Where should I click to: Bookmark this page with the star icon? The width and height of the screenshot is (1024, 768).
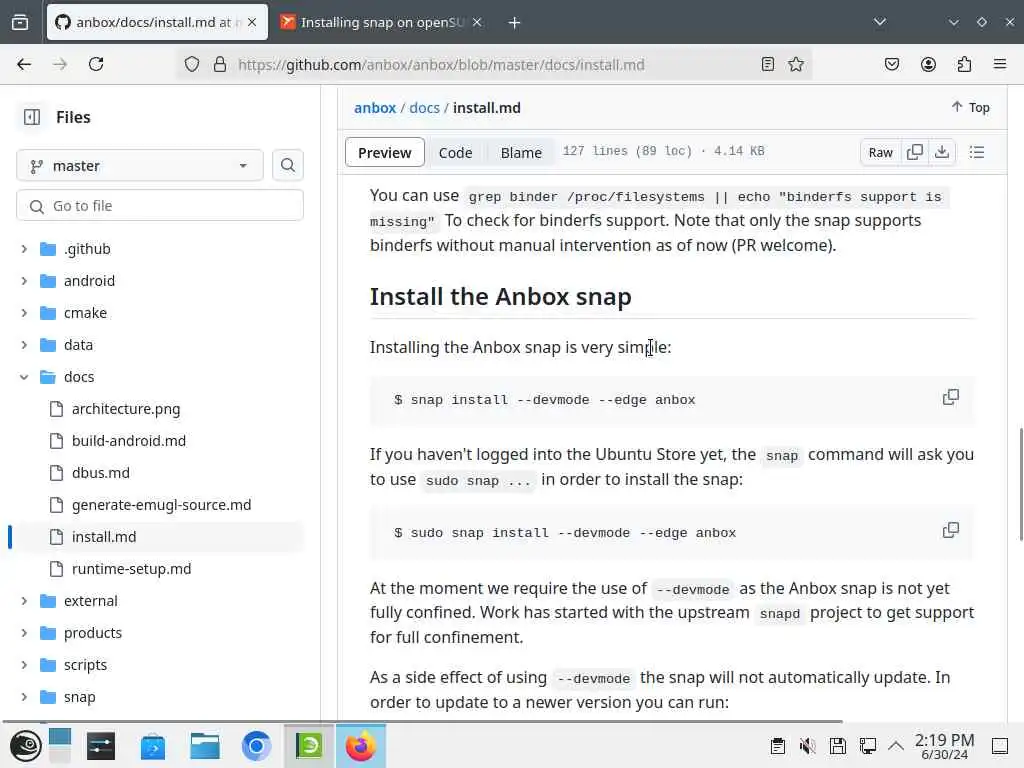795,64
